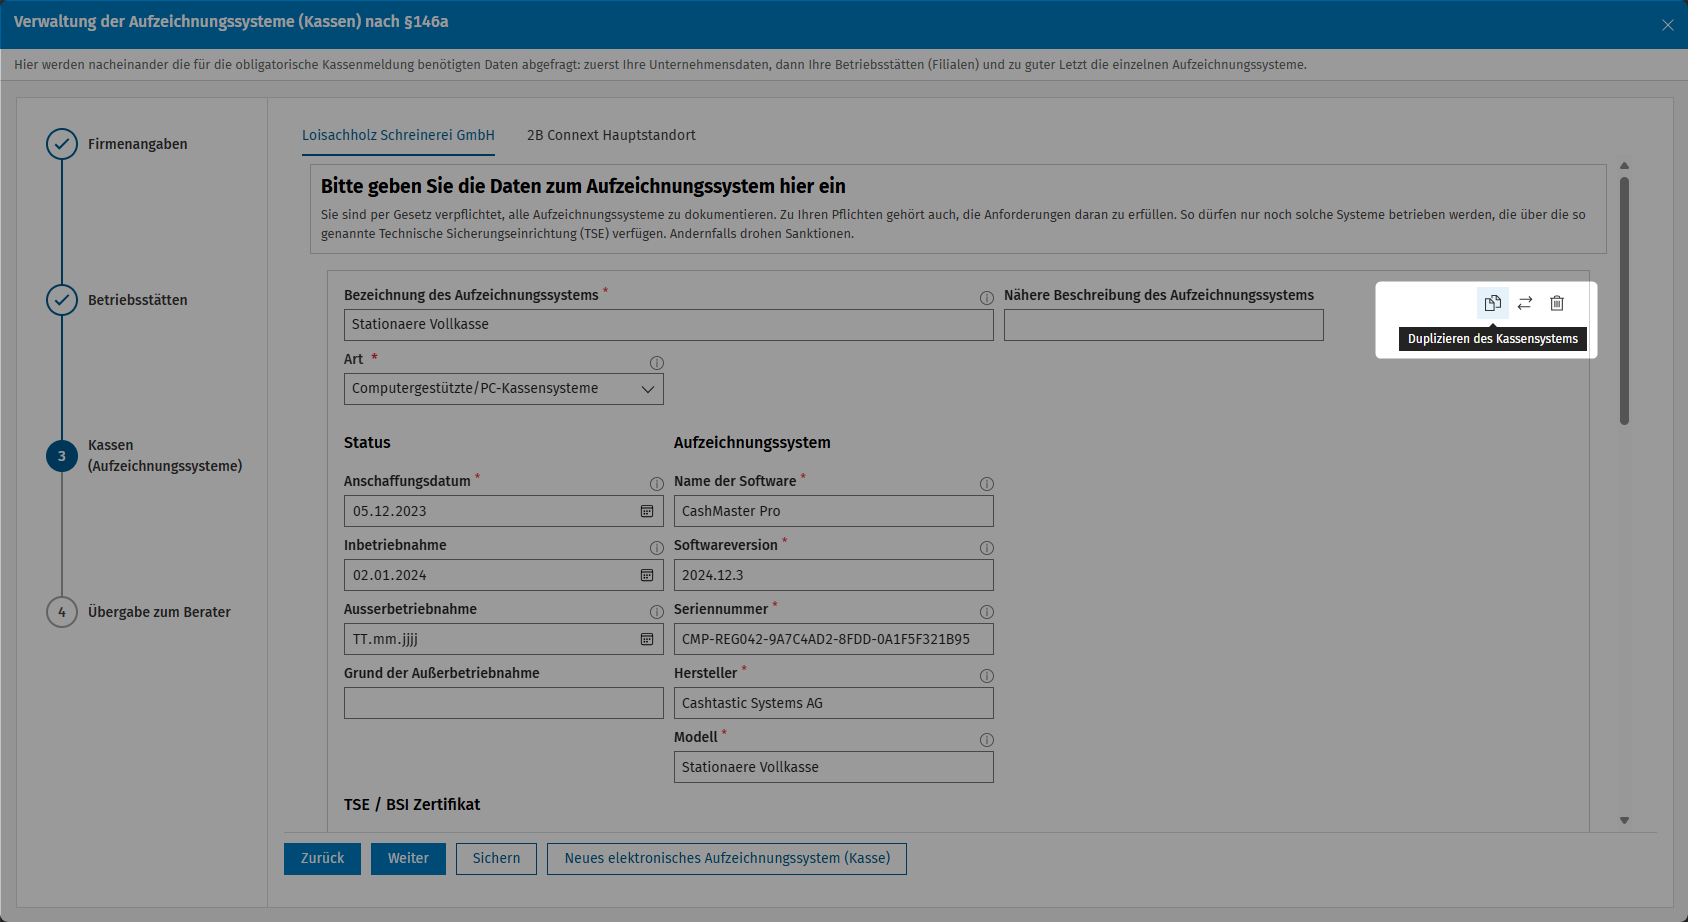The image size is (1688, 922).
Task: Focus Name der Software field 'CashMaster Pro'
Action: (834, 511)
